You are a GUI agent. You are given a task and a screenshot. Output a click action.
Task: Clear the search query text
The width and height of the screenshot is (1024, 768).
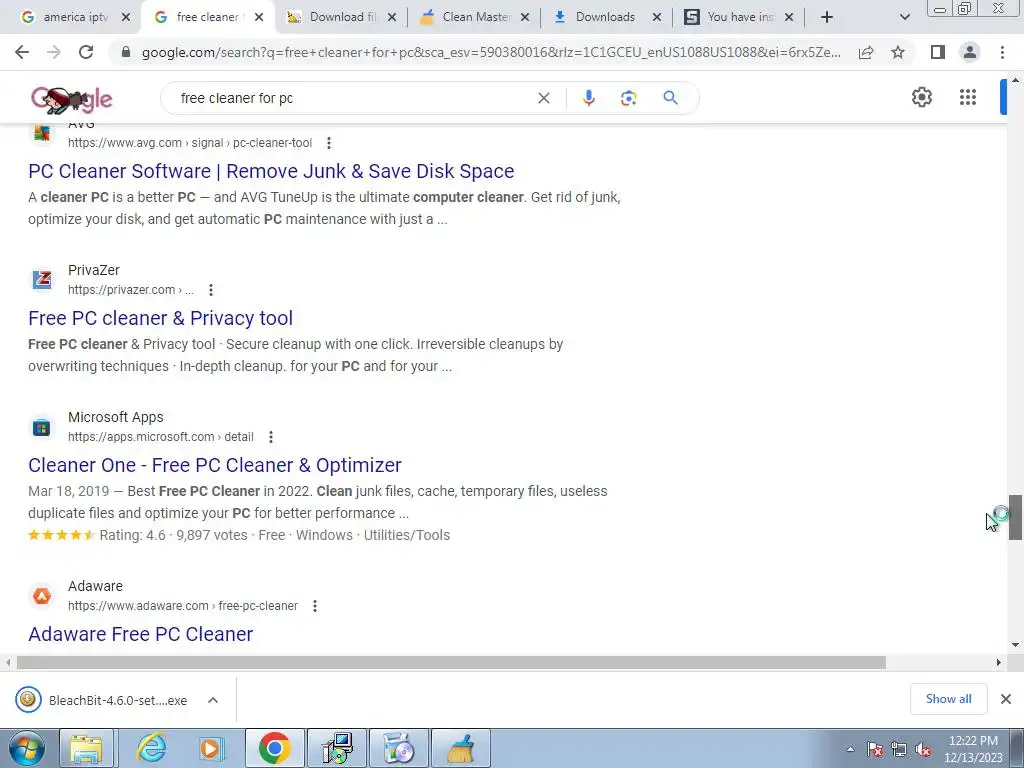tap(543, 98)
